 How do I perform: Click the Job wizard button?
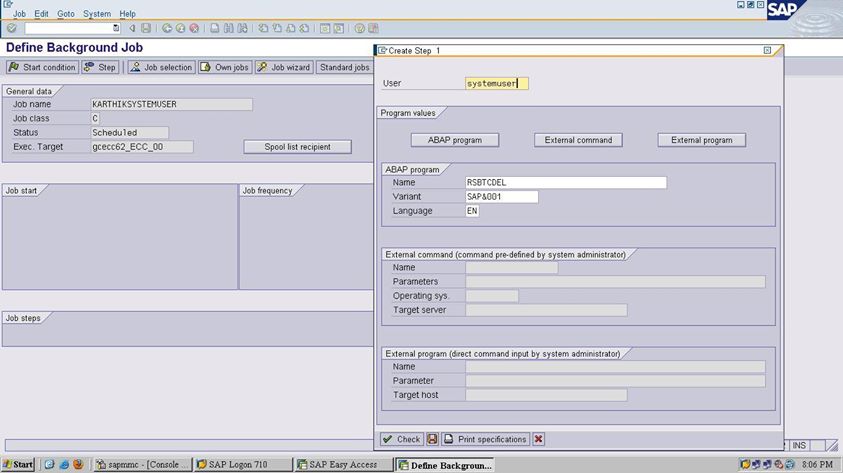point(284,67)
